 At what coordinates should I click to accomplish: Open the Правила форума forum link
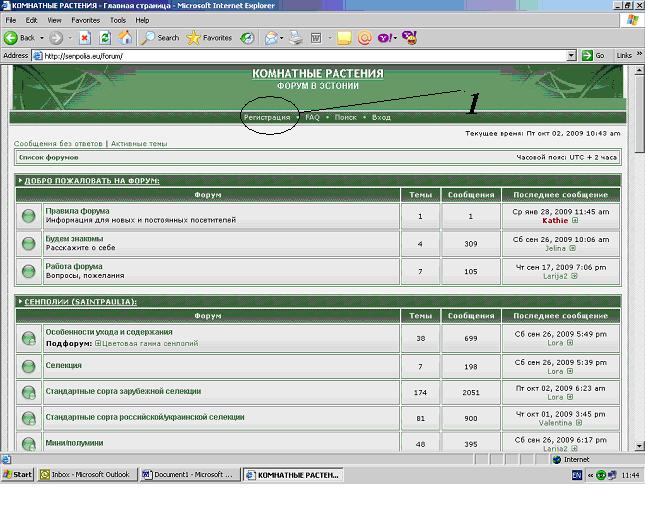pos(77,211)
